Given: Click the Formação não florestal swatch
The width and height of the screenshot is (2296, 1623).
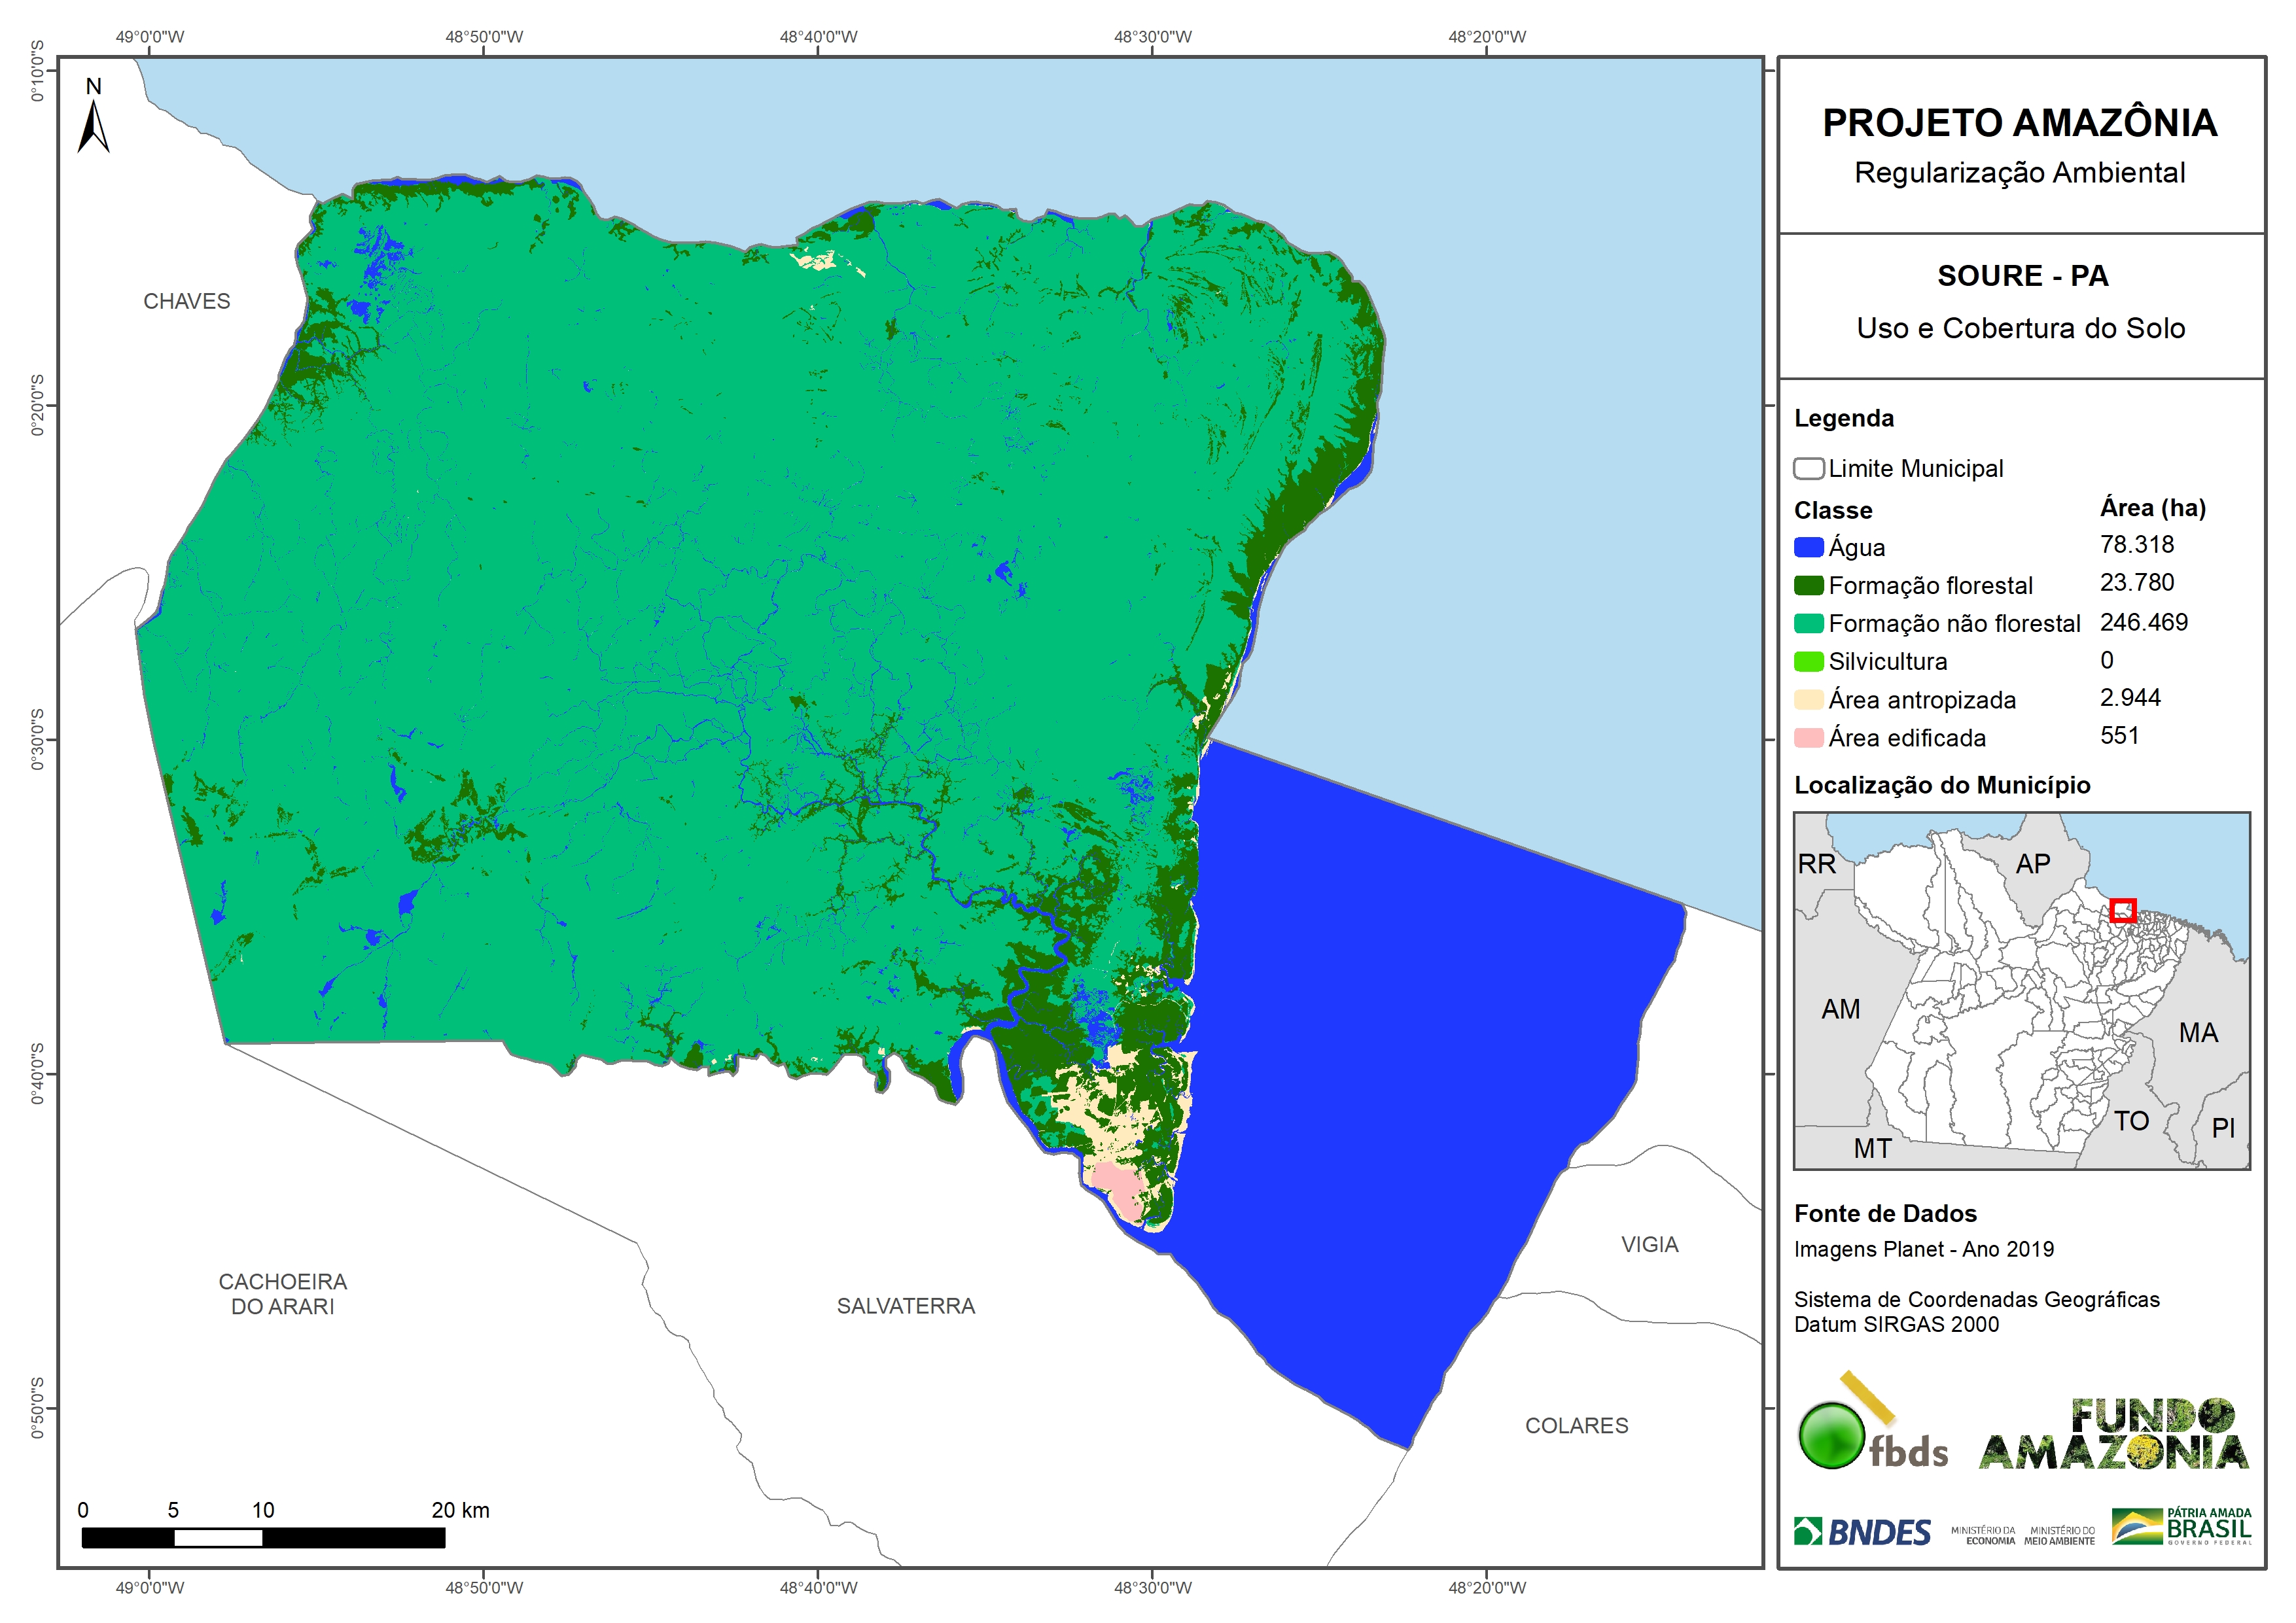Looking at the screenshot, I should 1808,624.
